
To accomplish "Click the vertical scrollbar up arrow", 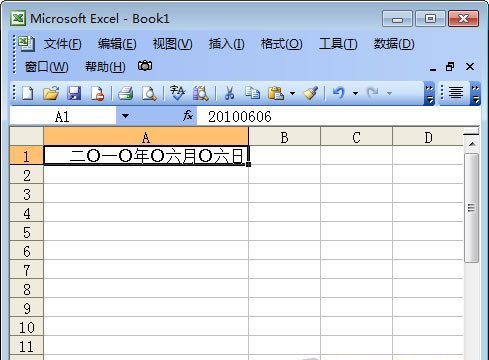I will (x=472, y=144).
